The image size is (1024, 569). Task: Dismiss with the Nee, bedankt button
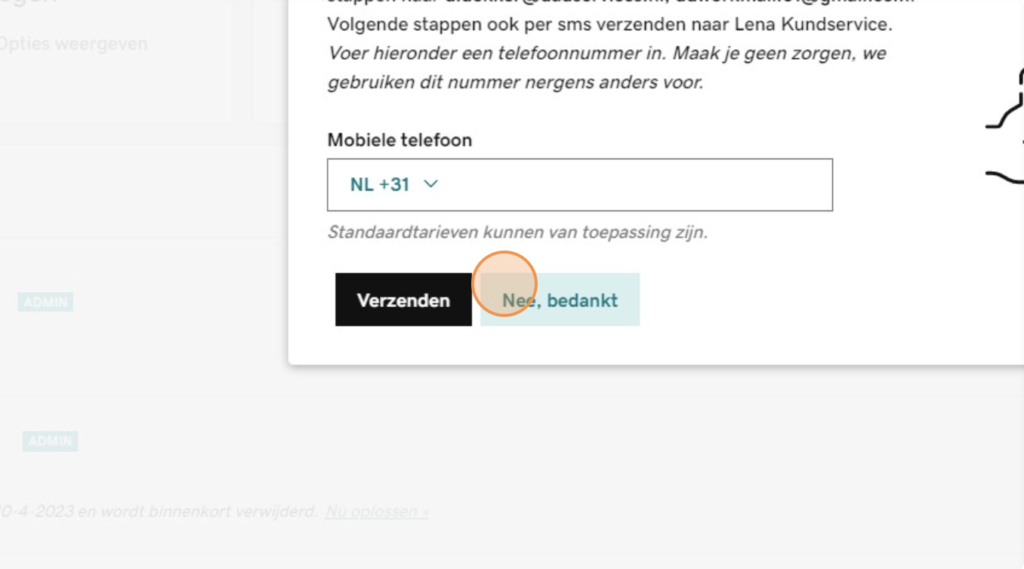tap(560, 300)
